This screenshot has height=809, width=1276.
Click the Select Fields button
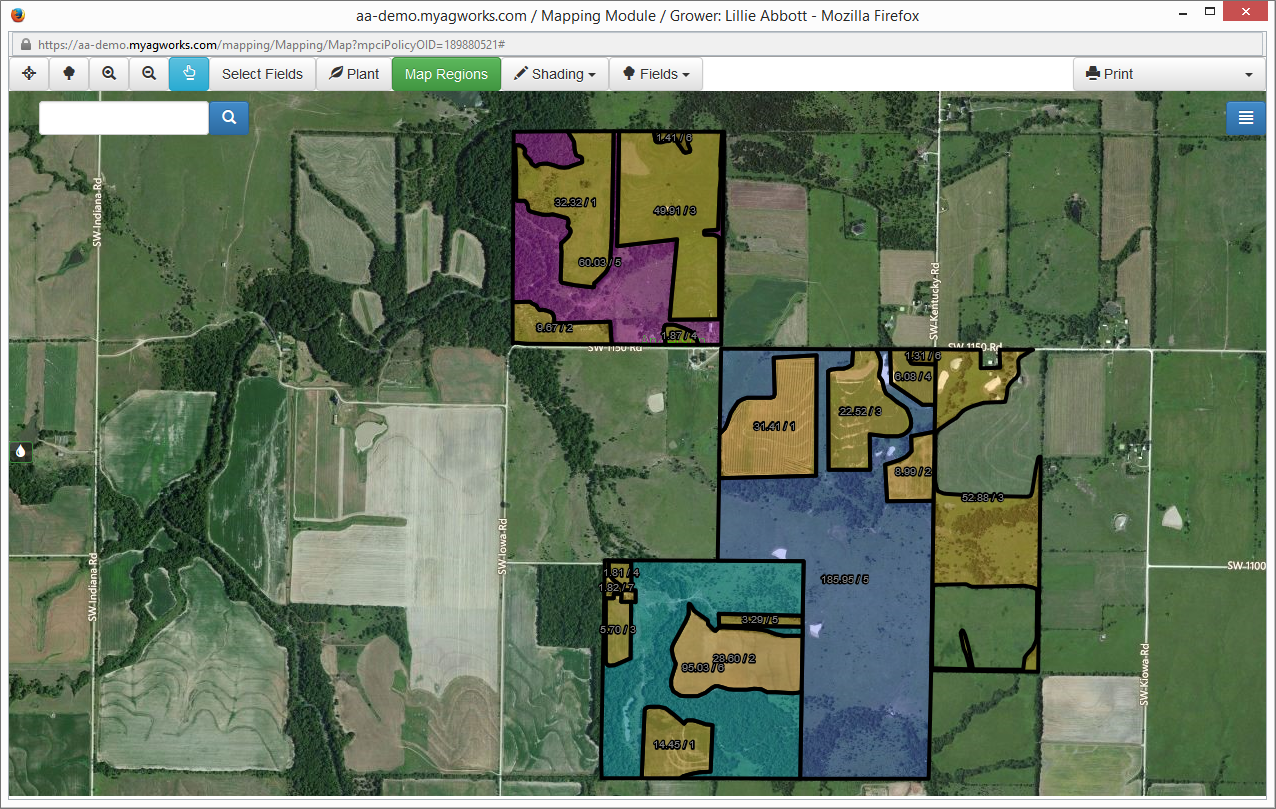point(262,73)
